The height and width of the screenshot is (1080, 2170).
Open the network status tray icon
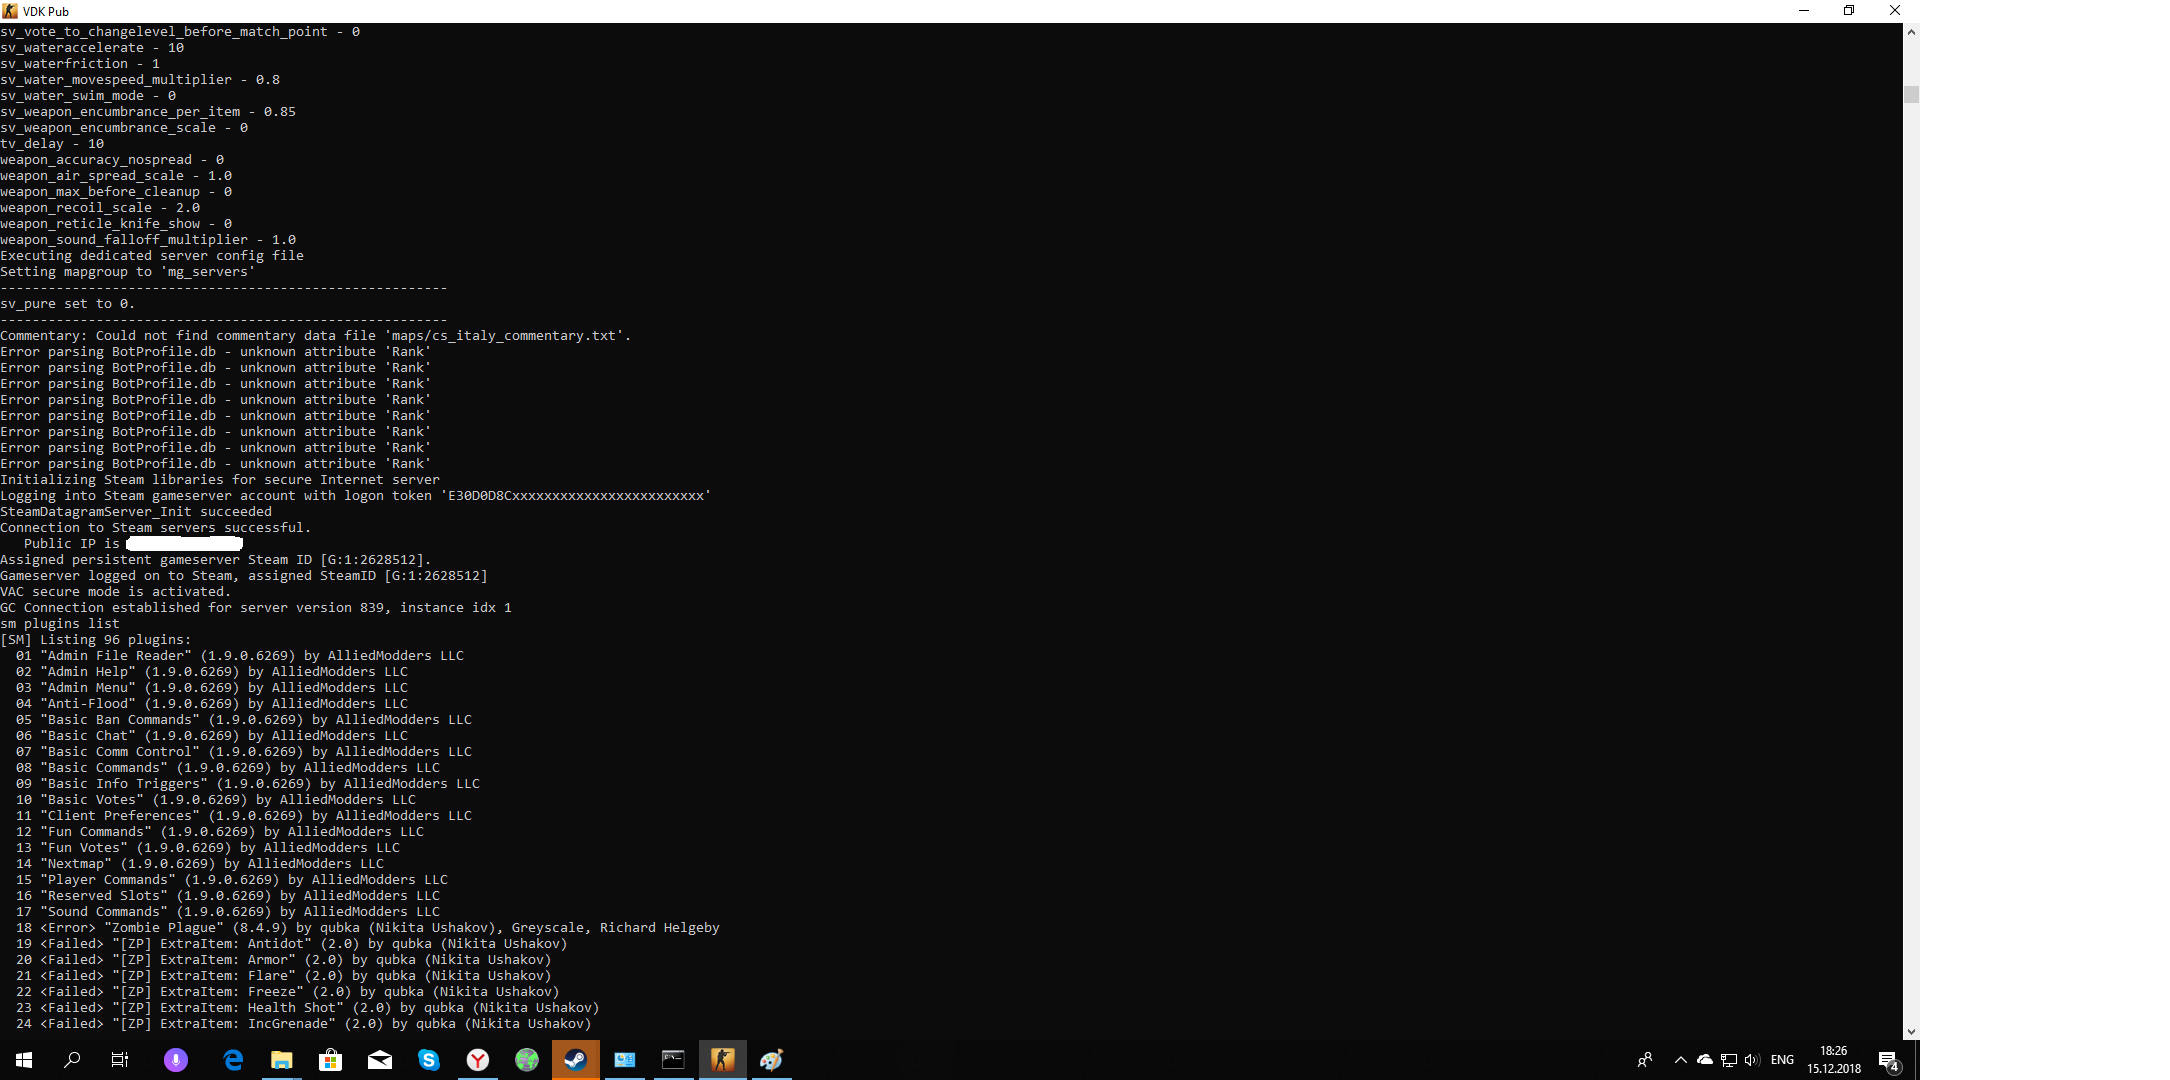1729,1060
